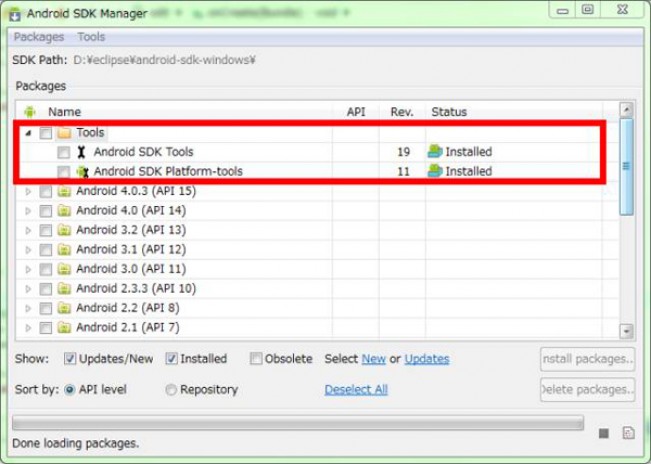Click the Android 4.0.3 (API 15) folder icon

coord(64,191)
